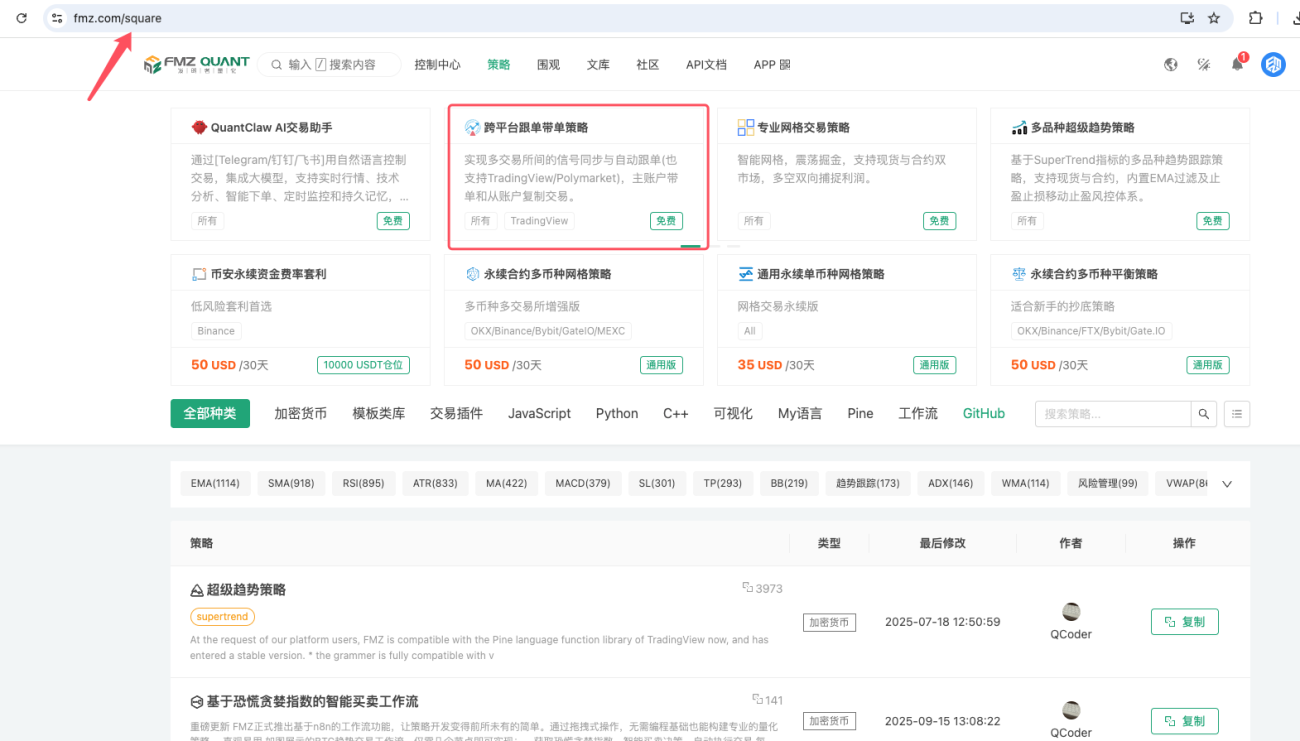Bookmark this page with the star icon

tap(1214, 18)
